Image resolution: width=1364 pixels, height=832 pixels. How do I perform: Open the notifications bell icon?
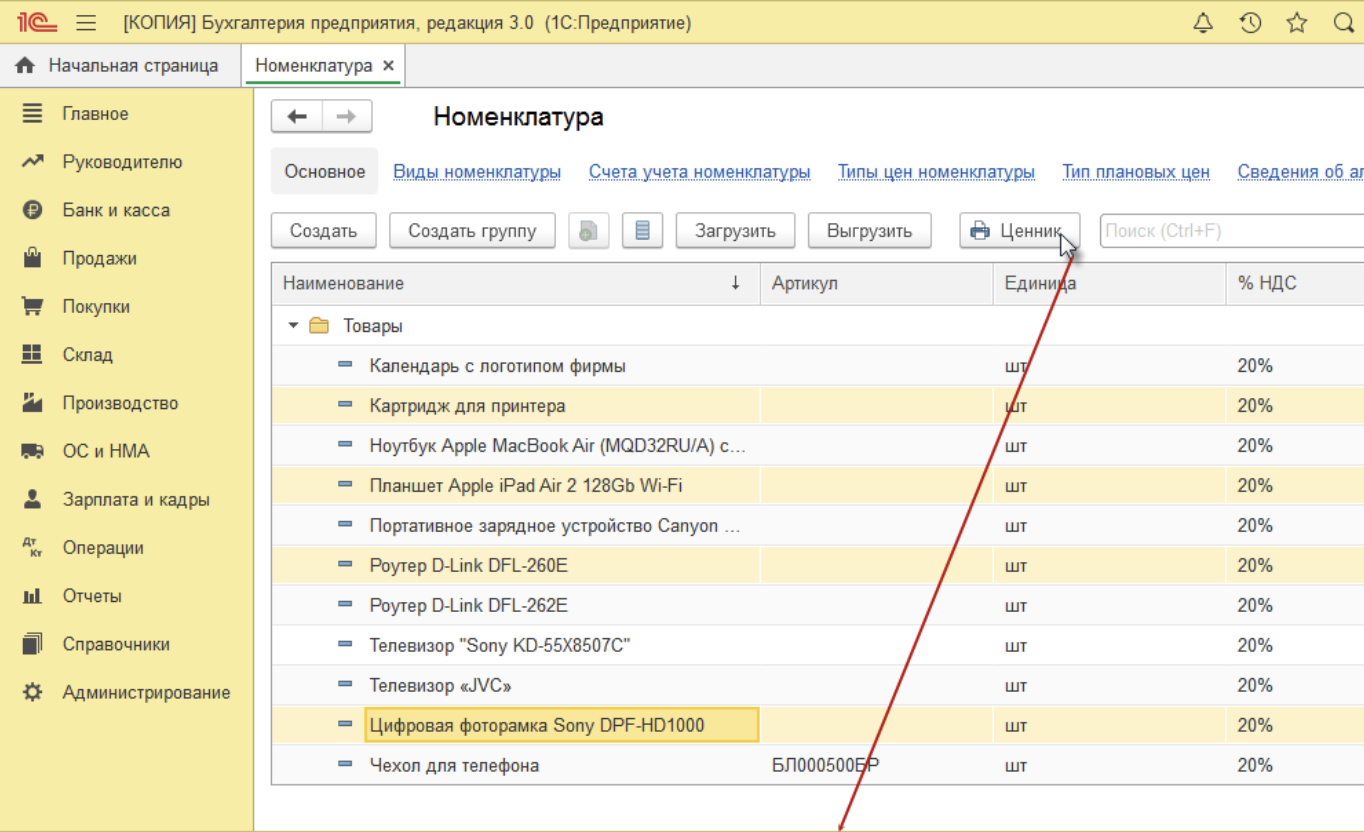click(x=1203, y=23)
